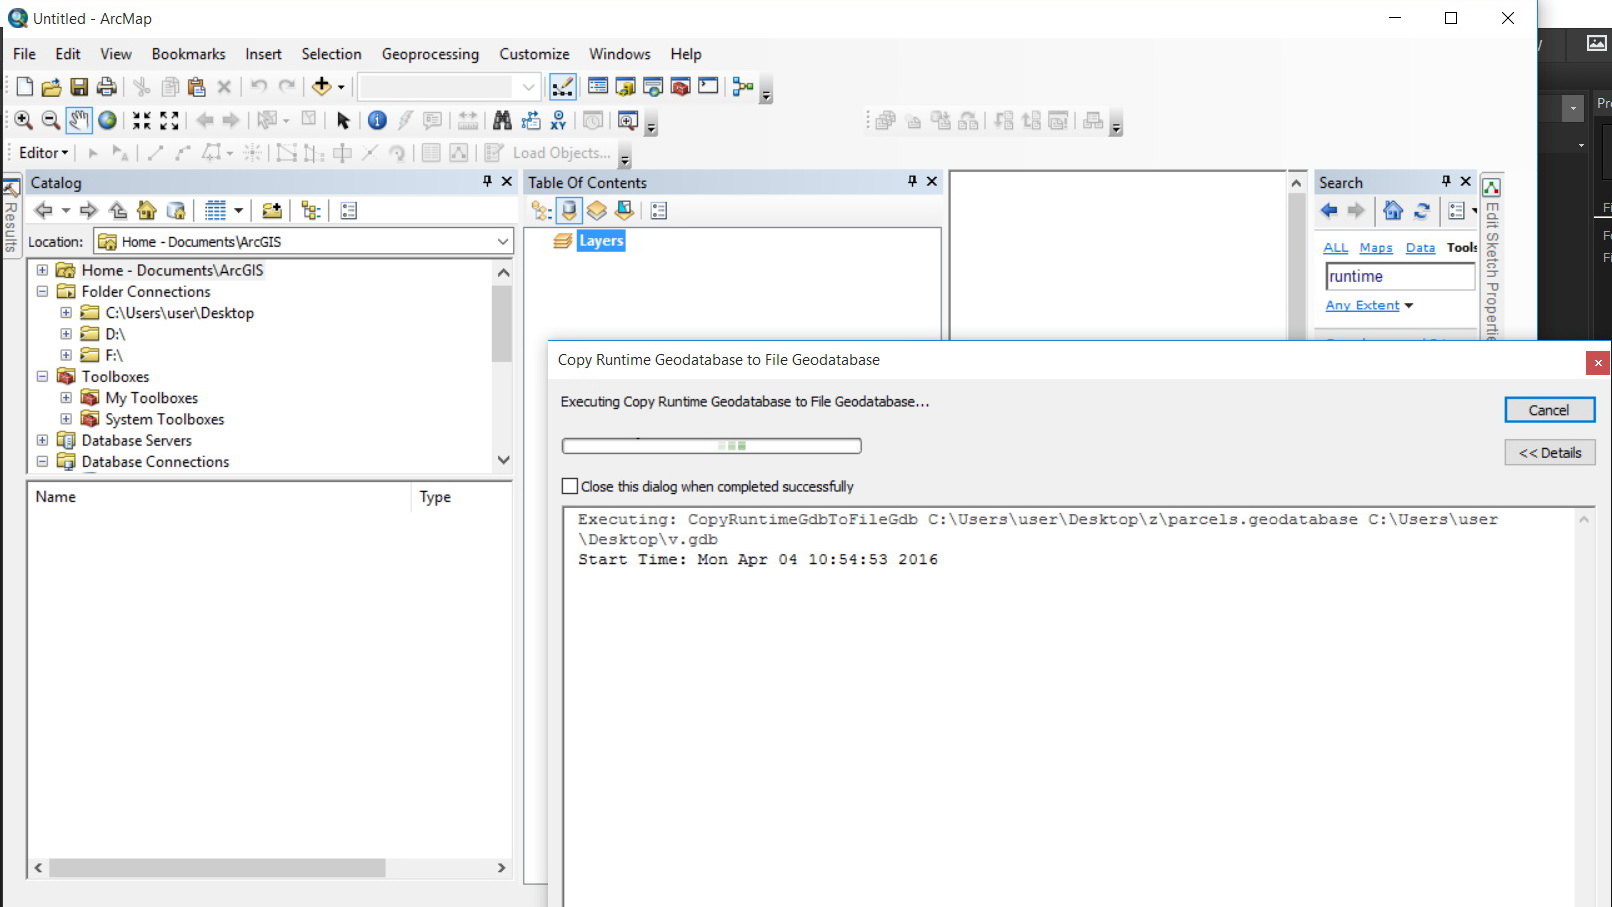
Task: Collapse the dialog with Details button
Action: point(1549,453)
